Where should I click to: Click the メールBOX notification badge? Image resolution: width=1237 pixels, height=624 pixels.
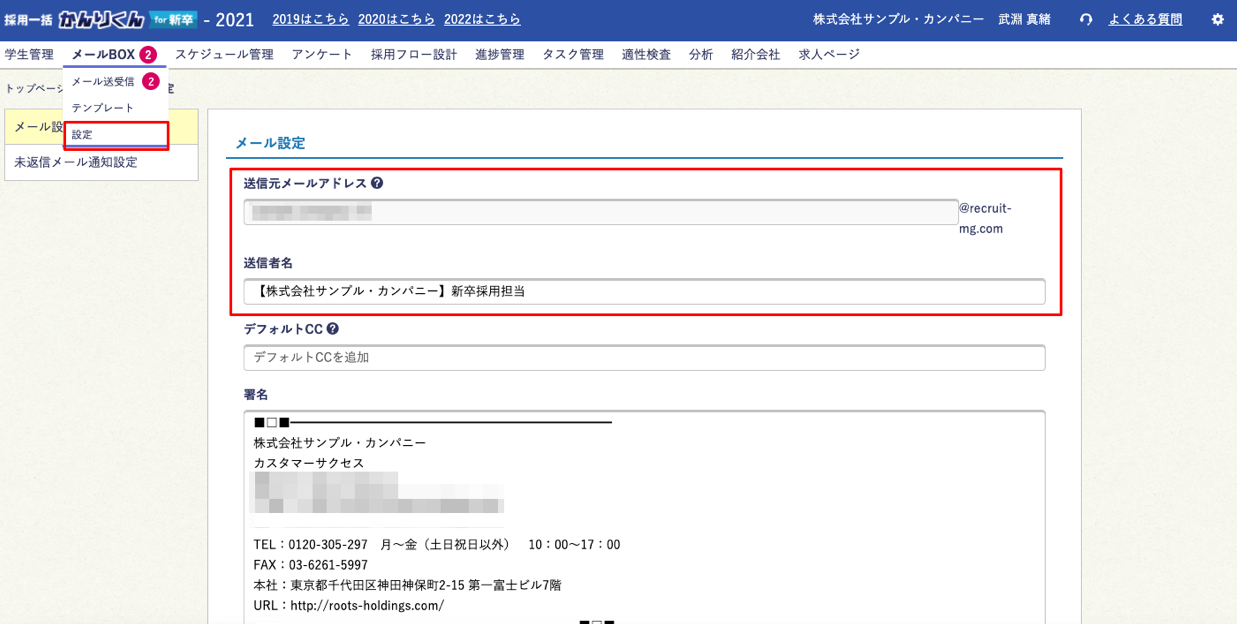(148, 55)
